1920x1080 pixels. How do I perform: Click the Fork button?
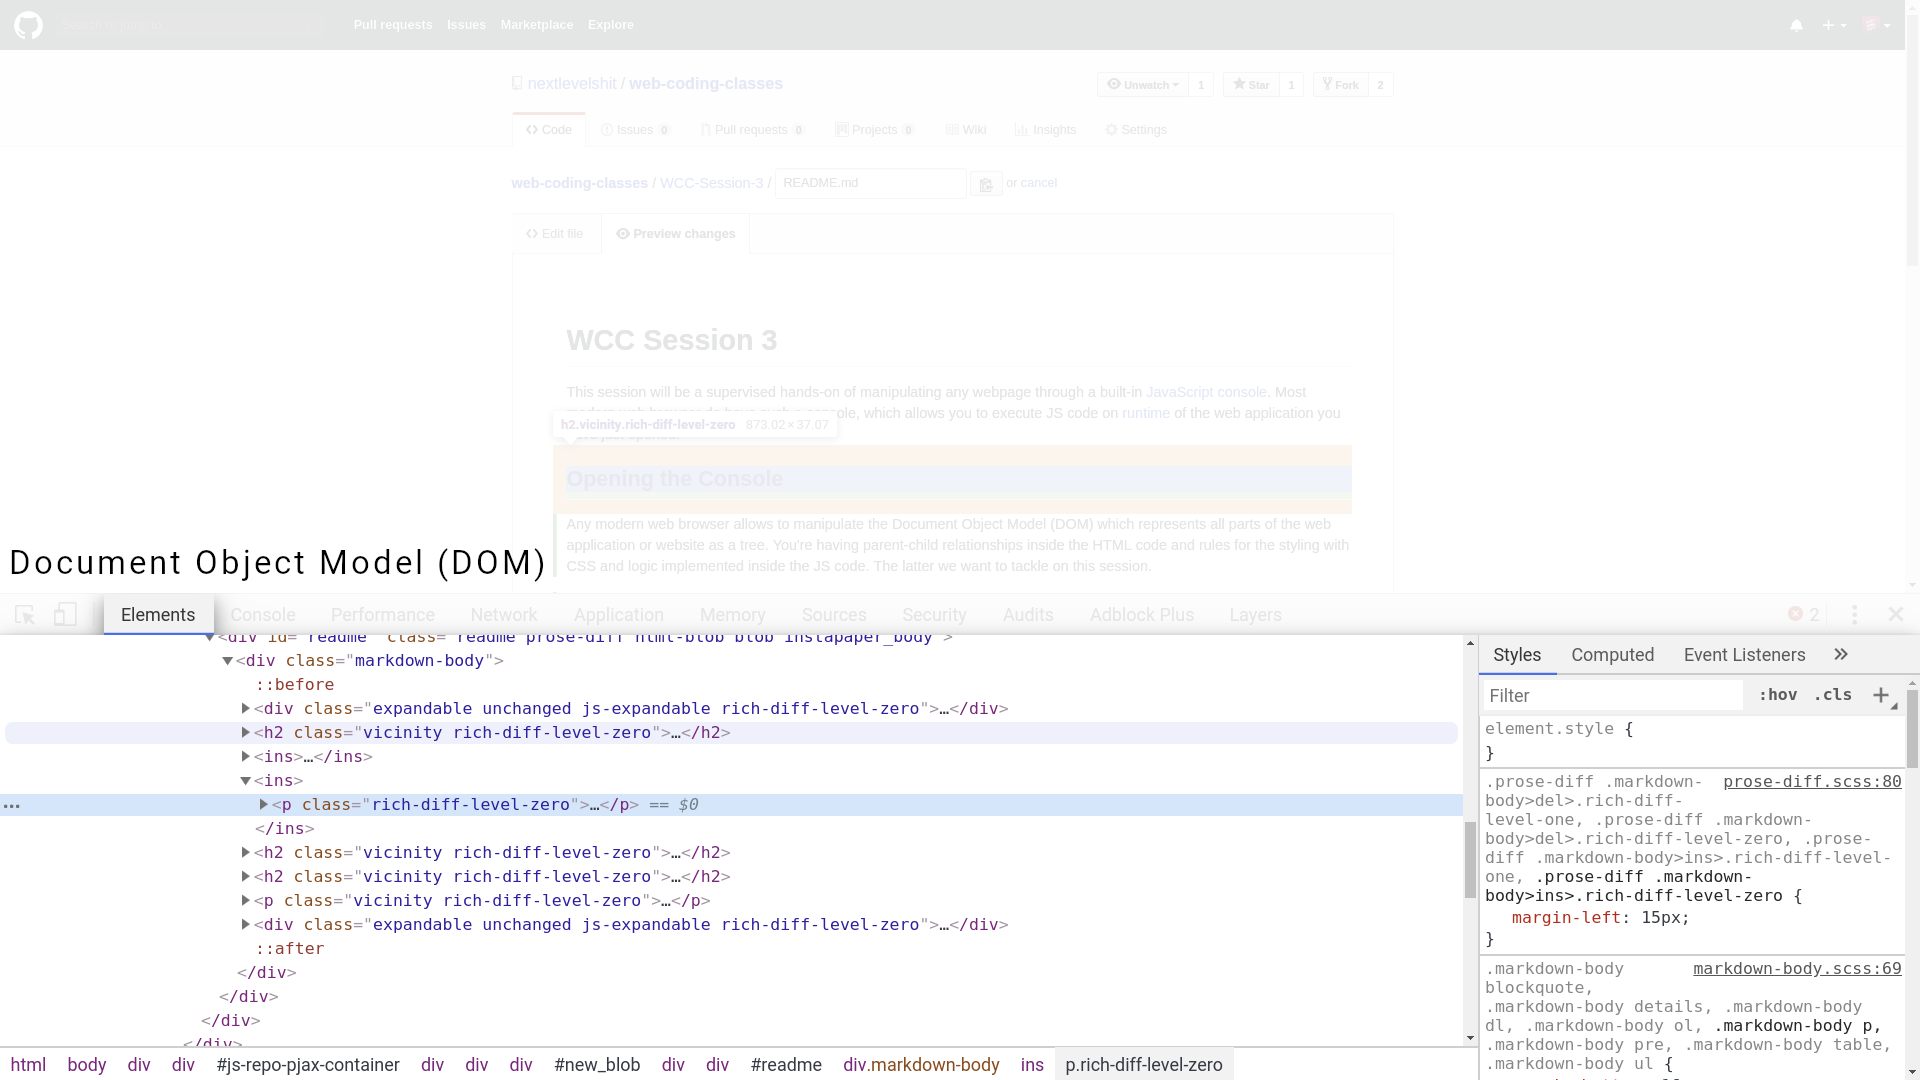1341,85
